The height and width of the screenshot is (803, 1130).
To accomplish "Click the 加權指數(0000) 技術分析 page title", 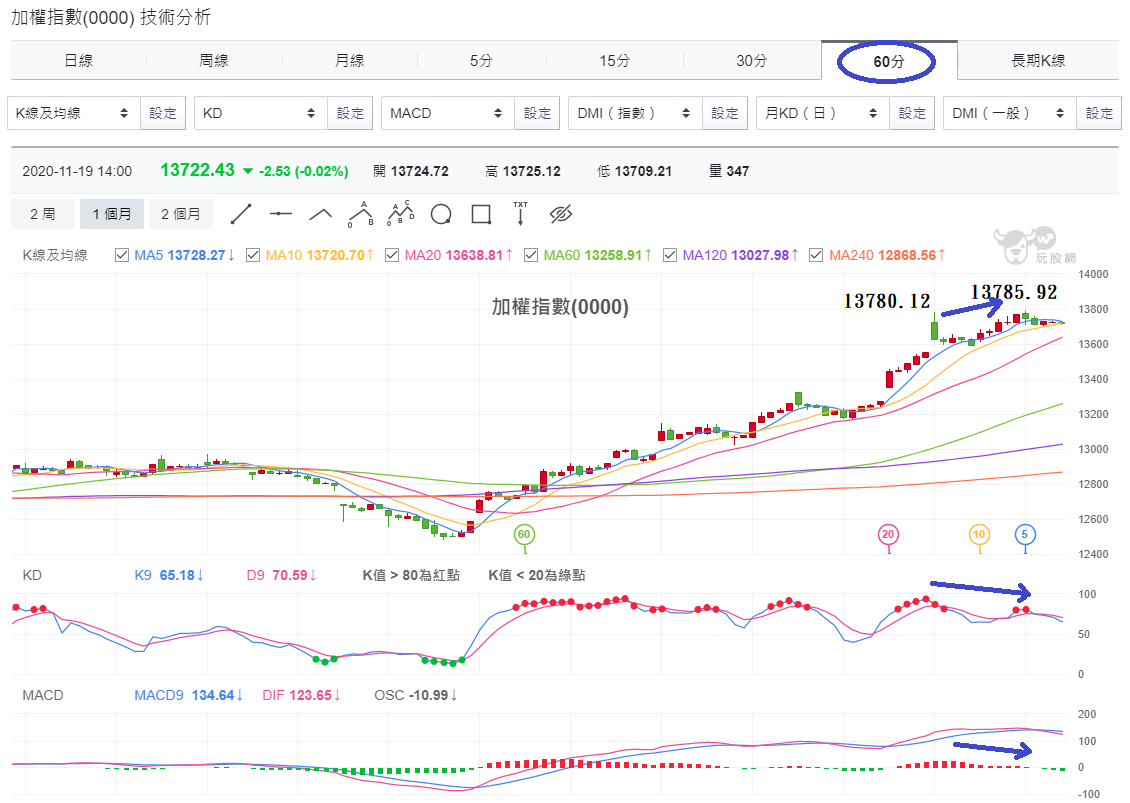I will tap(111, 17).
